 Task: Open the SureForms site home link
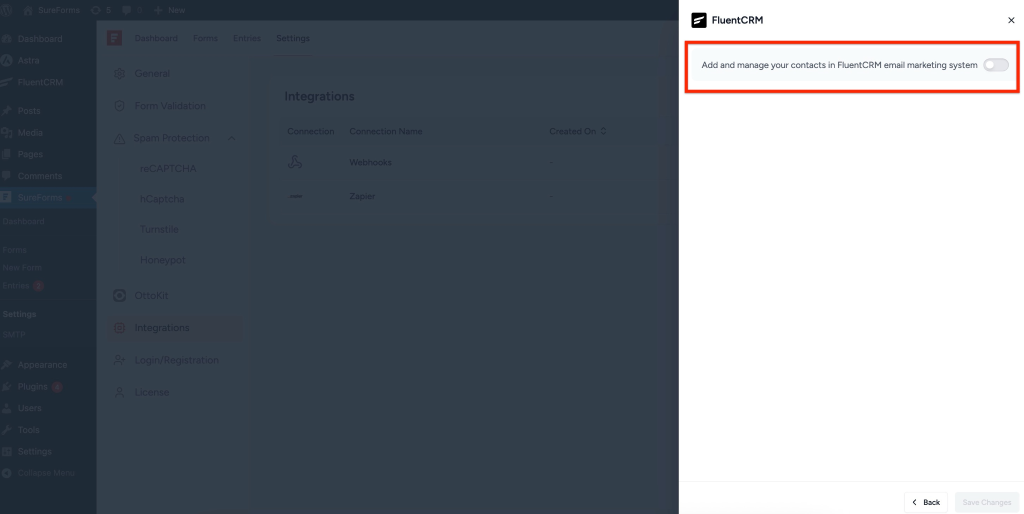(51, 10)
